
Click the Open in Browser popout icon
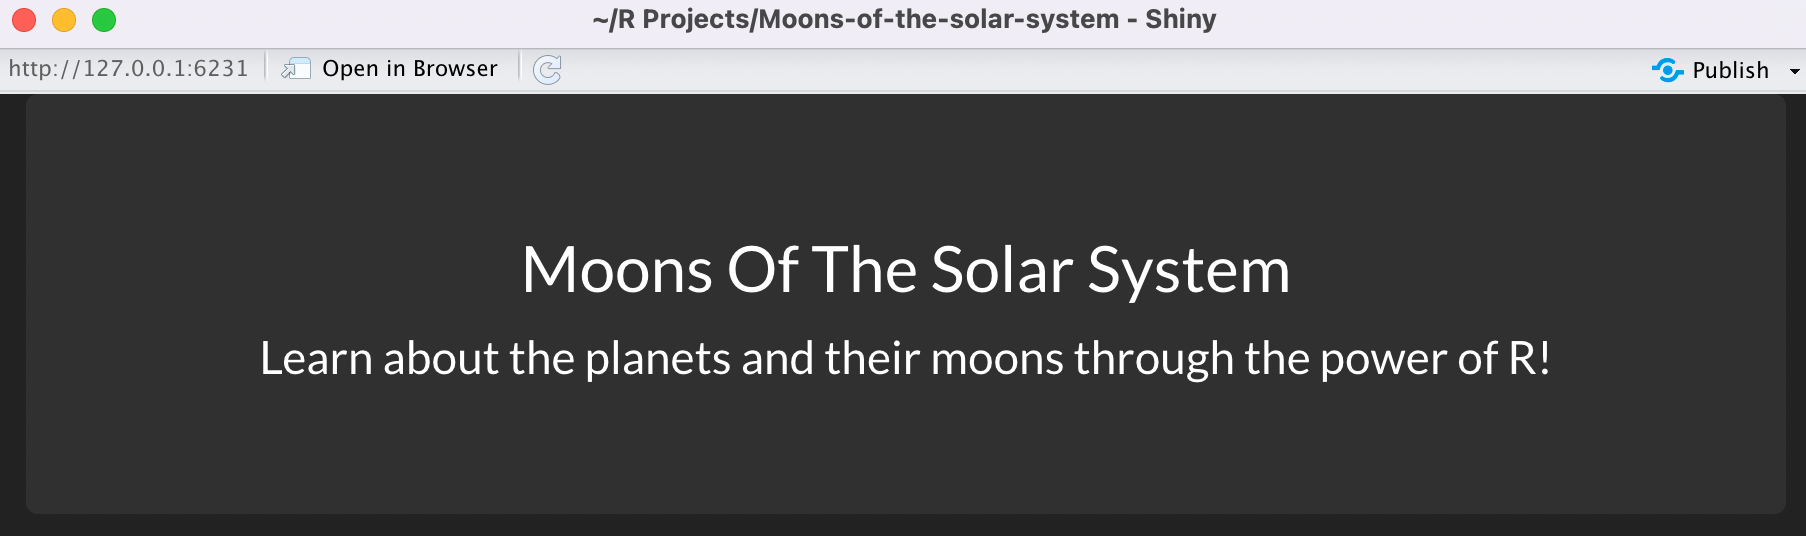point(296,69)
